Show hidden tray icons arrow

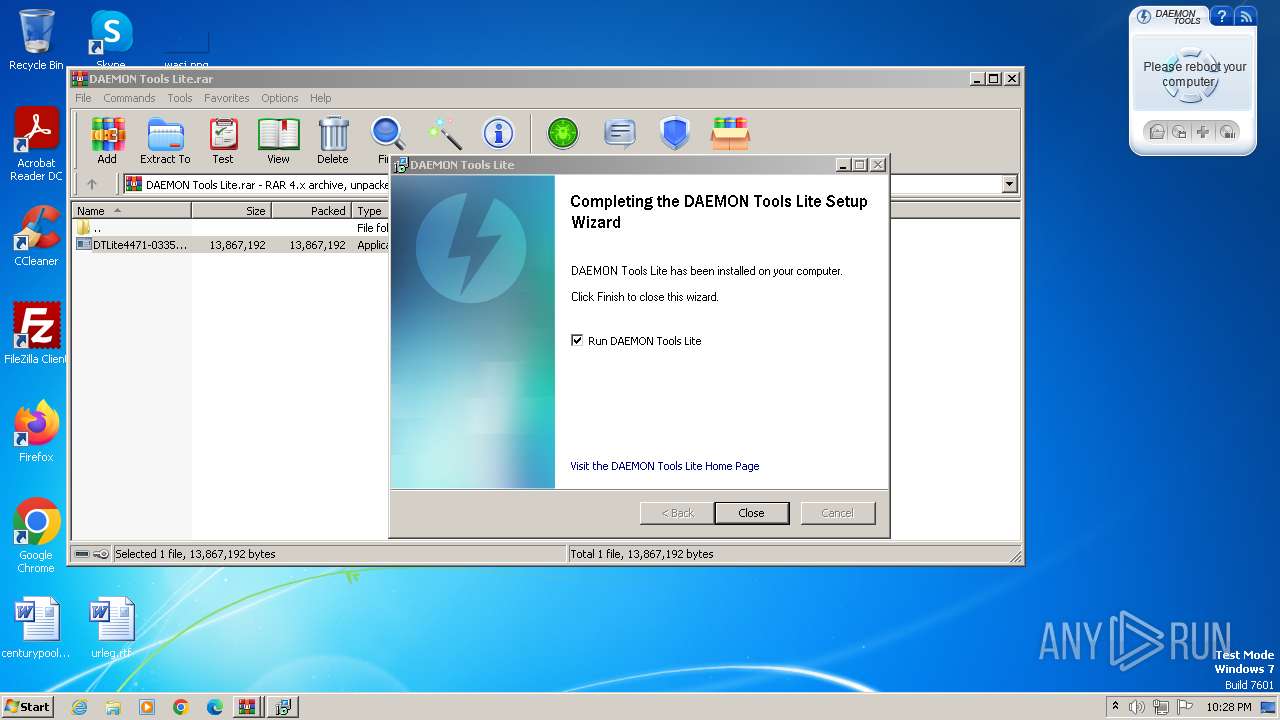1115,707
